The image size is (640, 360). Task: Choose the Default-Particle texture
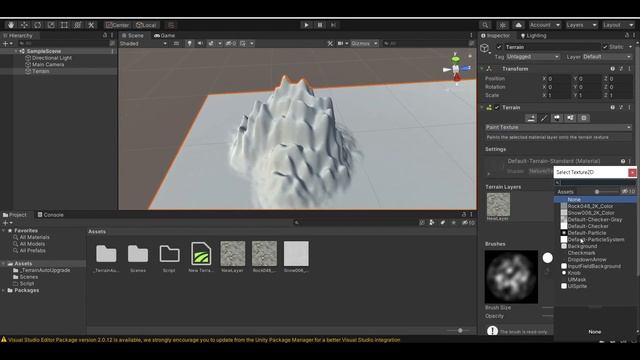click(587, 233)
